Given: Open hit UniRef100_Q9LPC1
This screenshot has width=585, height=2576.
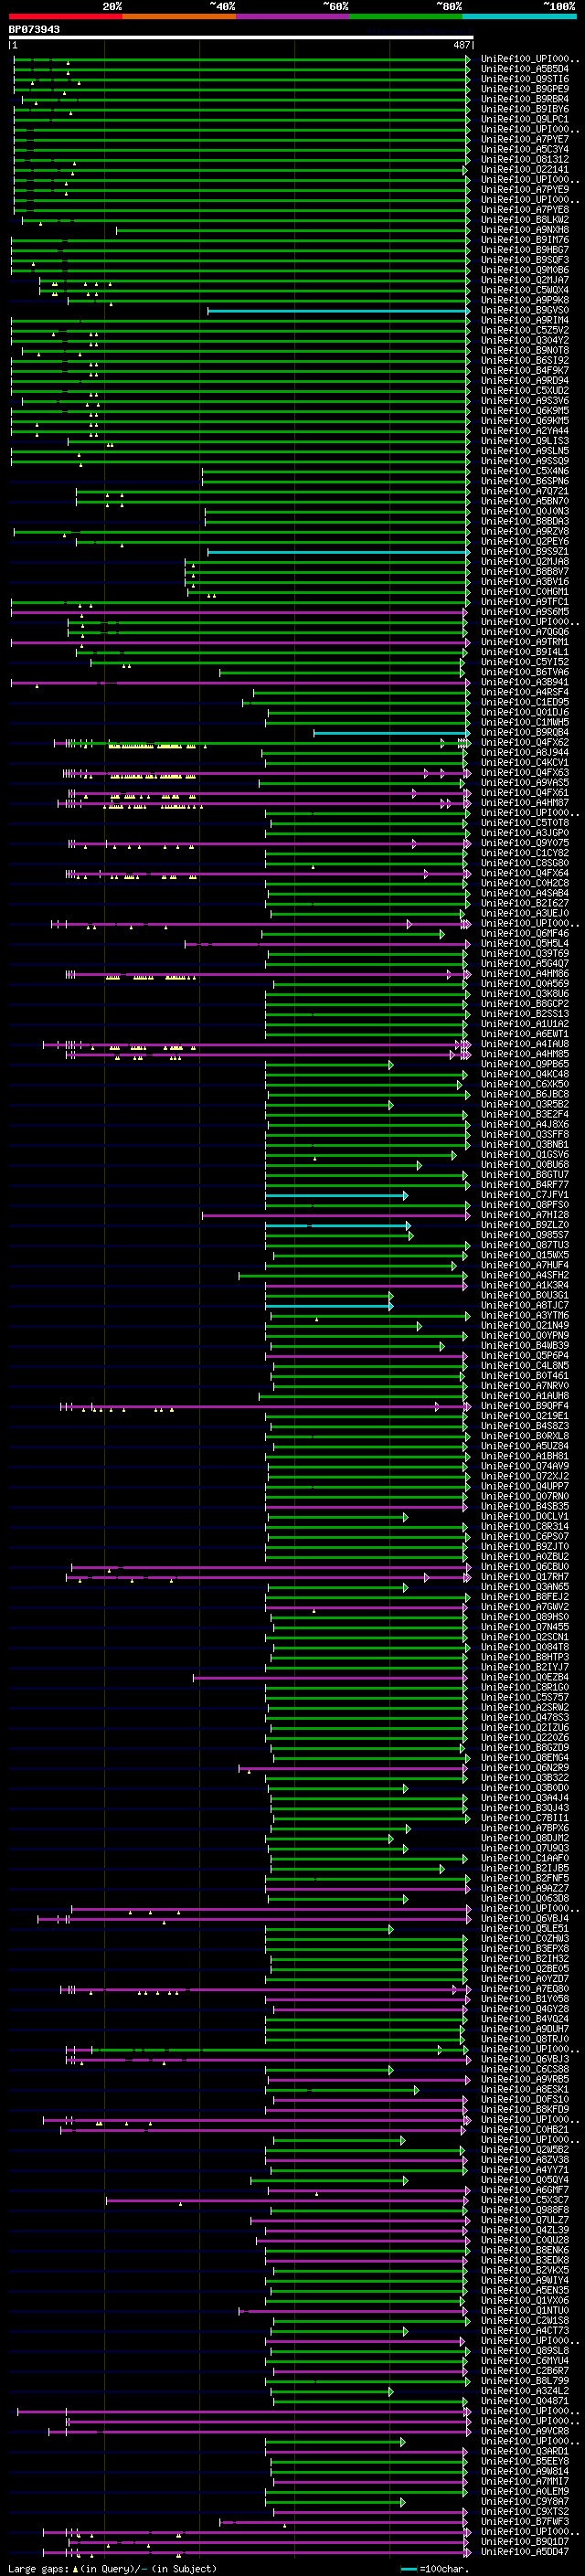Looking at the screenshot, I should [525, 119].
